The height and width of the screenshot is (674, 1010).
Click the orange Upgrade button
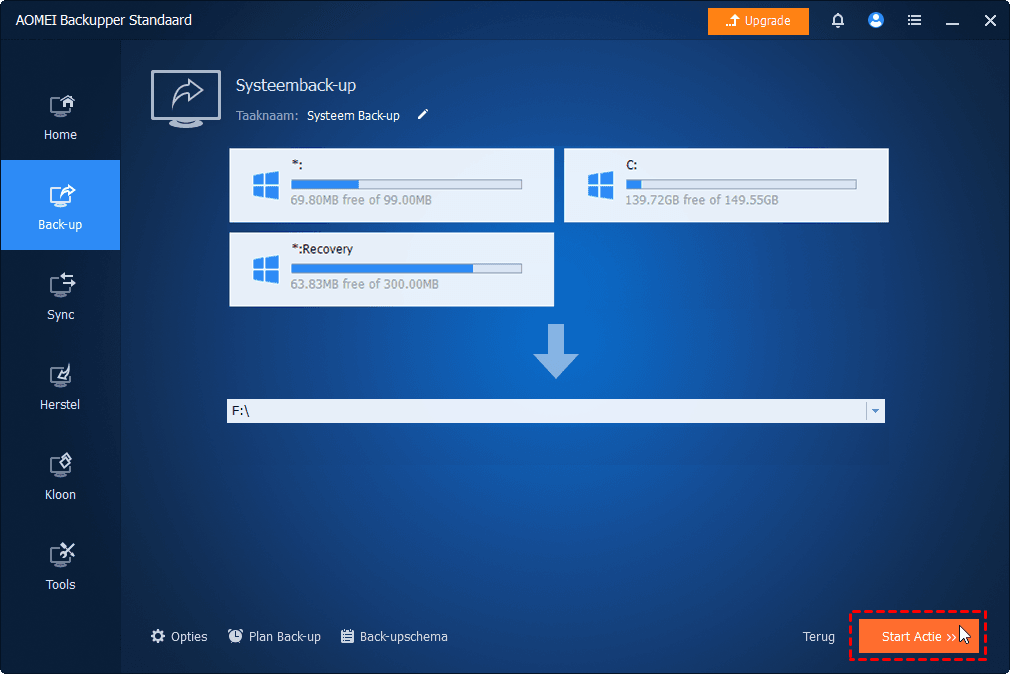pyautogui.click(x=758, y=21)
